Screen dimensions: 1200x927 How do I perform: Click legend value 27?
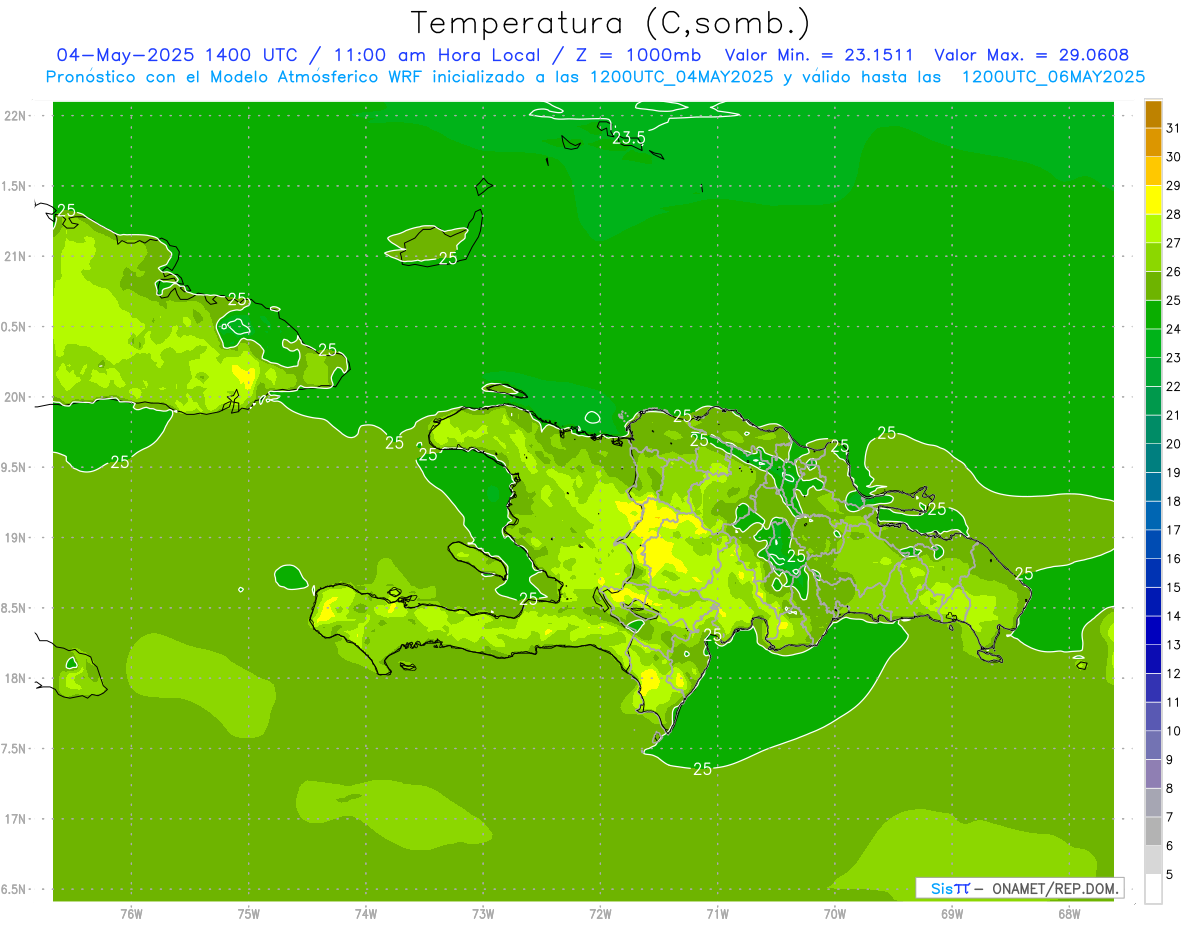(1174, 243)
